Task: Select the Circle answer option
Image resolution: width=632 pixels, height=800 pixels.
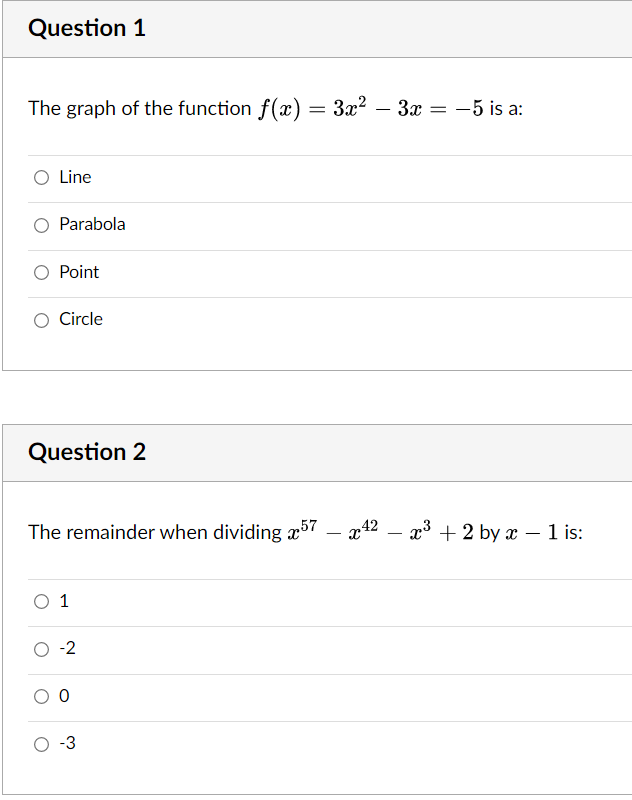Action: click(x=41, y=319)
